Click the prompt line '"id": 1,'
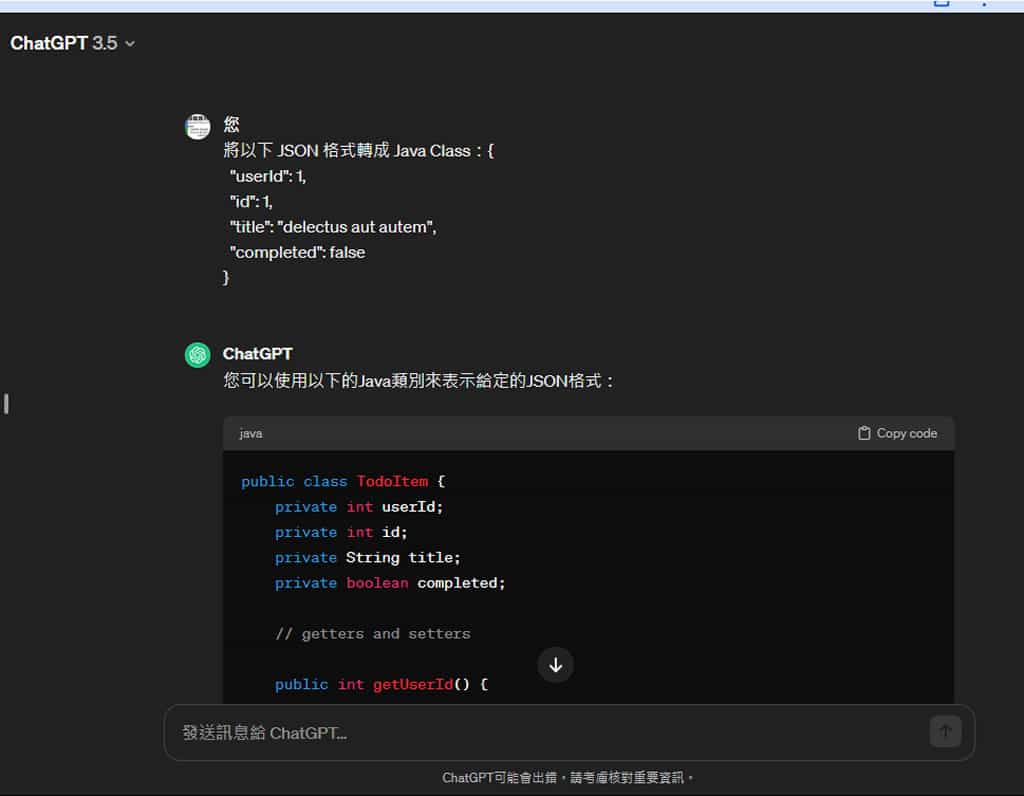 251,202
